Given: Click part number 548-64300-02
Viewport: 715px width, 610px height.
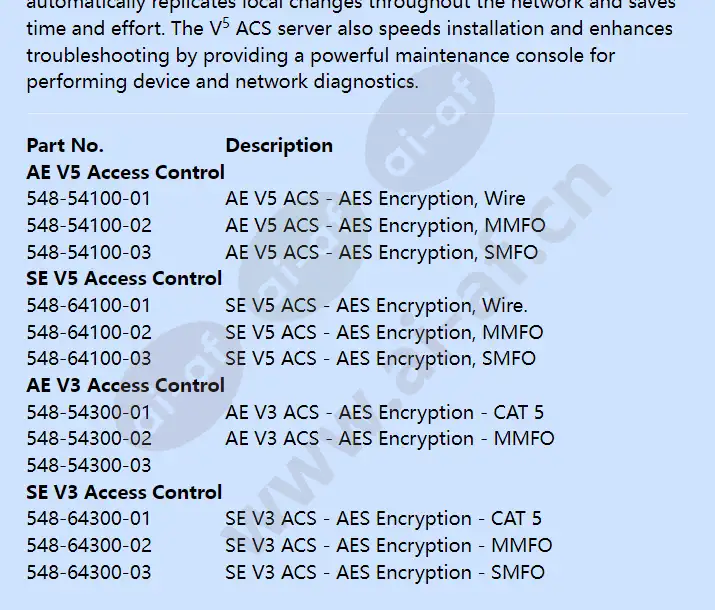Looking at the screenshot, I should tap(89, 546).
